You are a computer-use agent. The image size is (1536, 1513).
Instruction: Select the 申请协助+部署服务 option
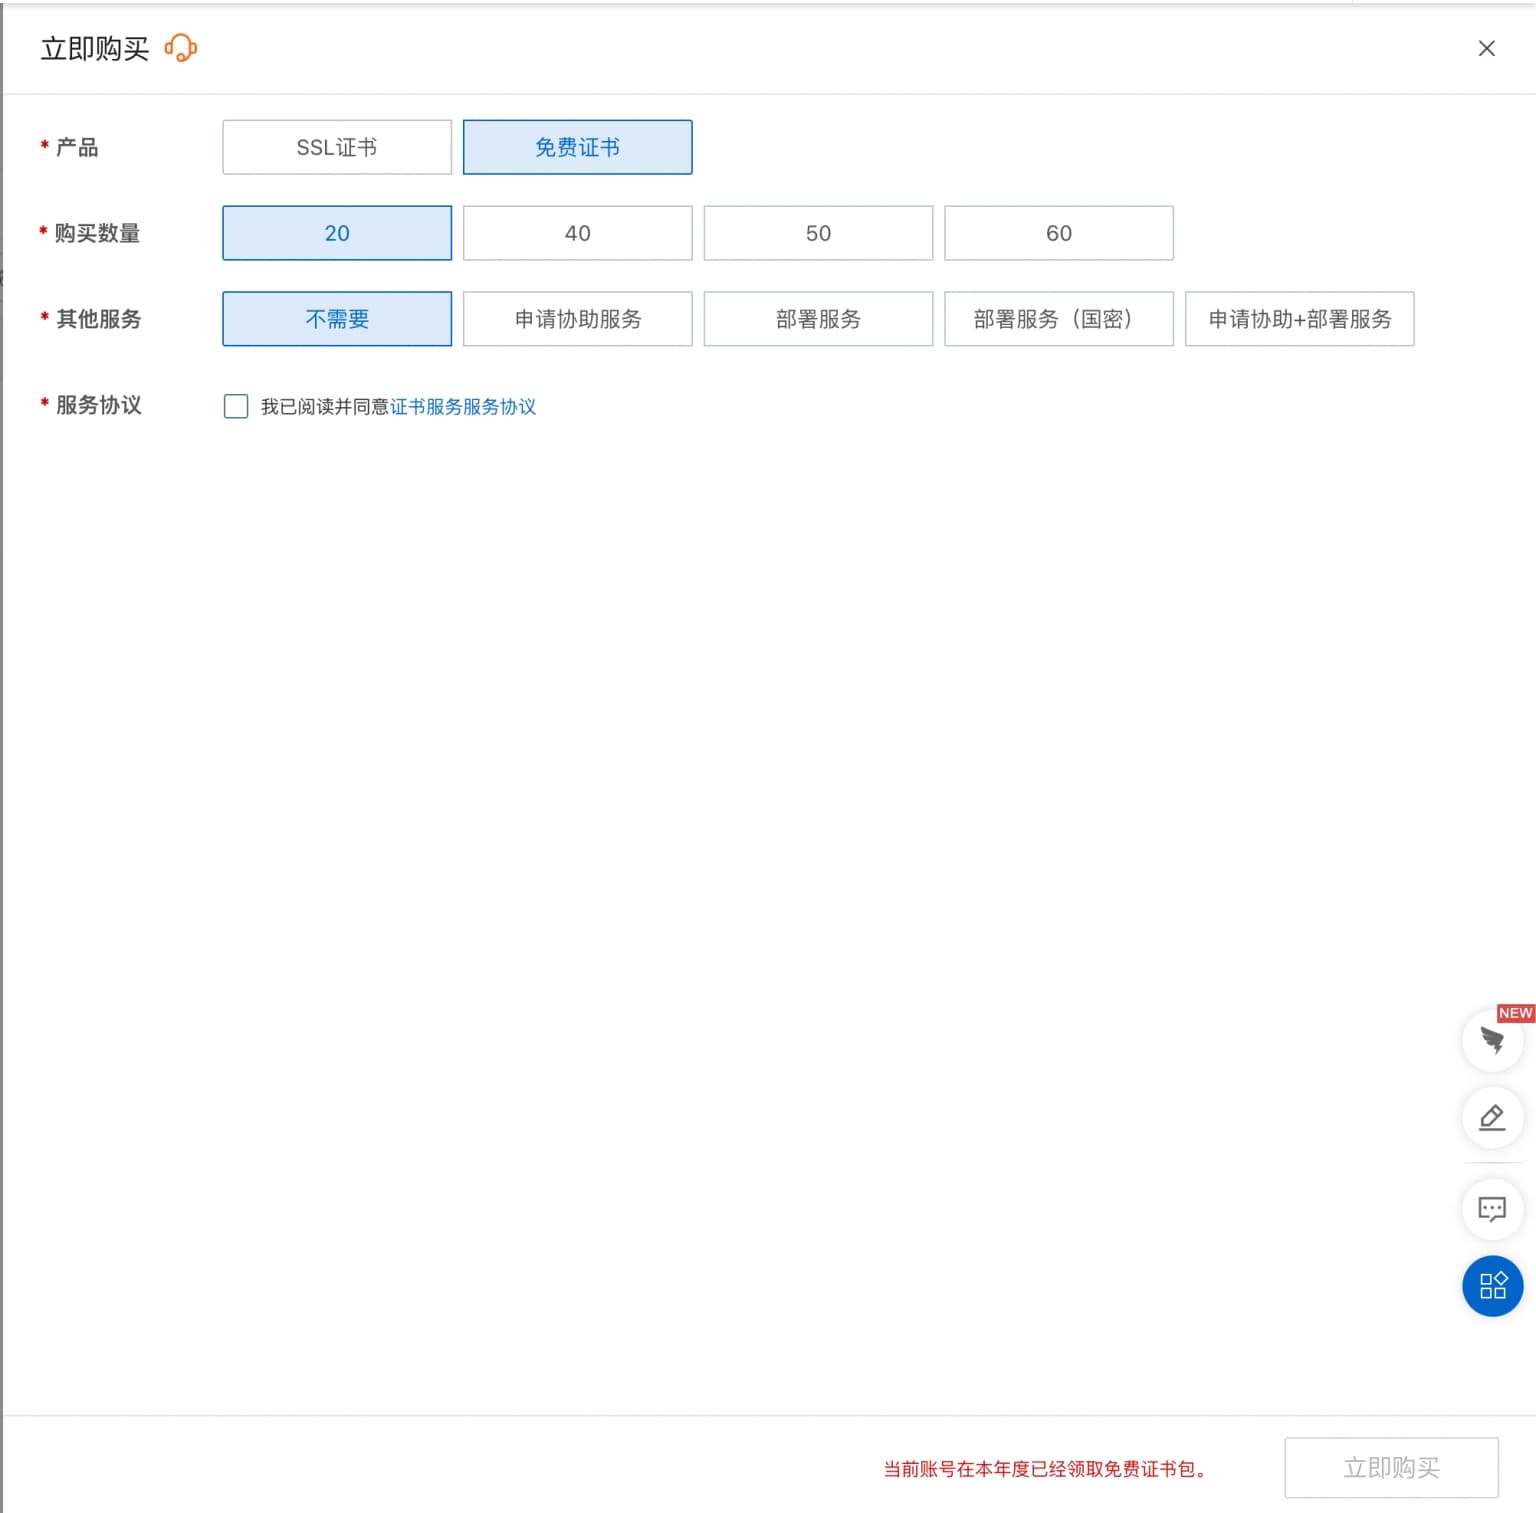click(x=1299, y=319)
